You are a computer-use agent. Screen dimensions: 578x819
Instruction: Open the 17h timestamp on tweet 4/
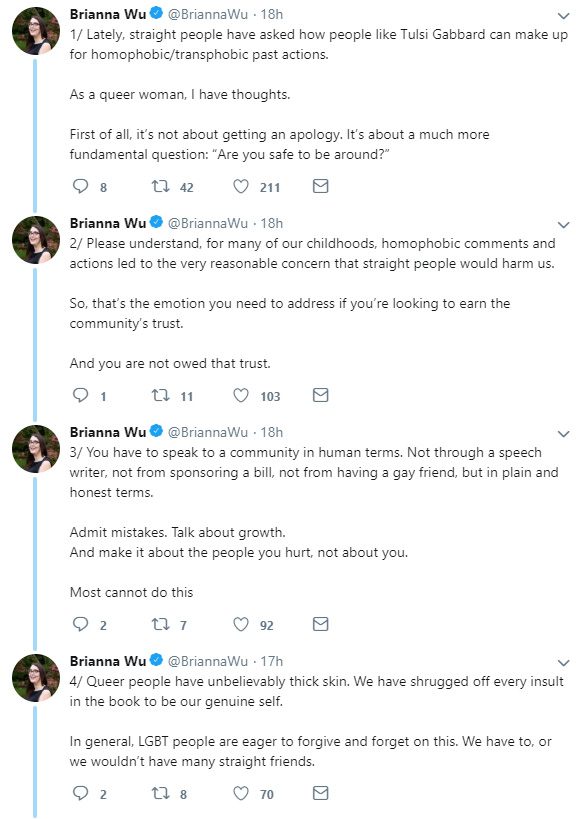[x=272, y=661]
